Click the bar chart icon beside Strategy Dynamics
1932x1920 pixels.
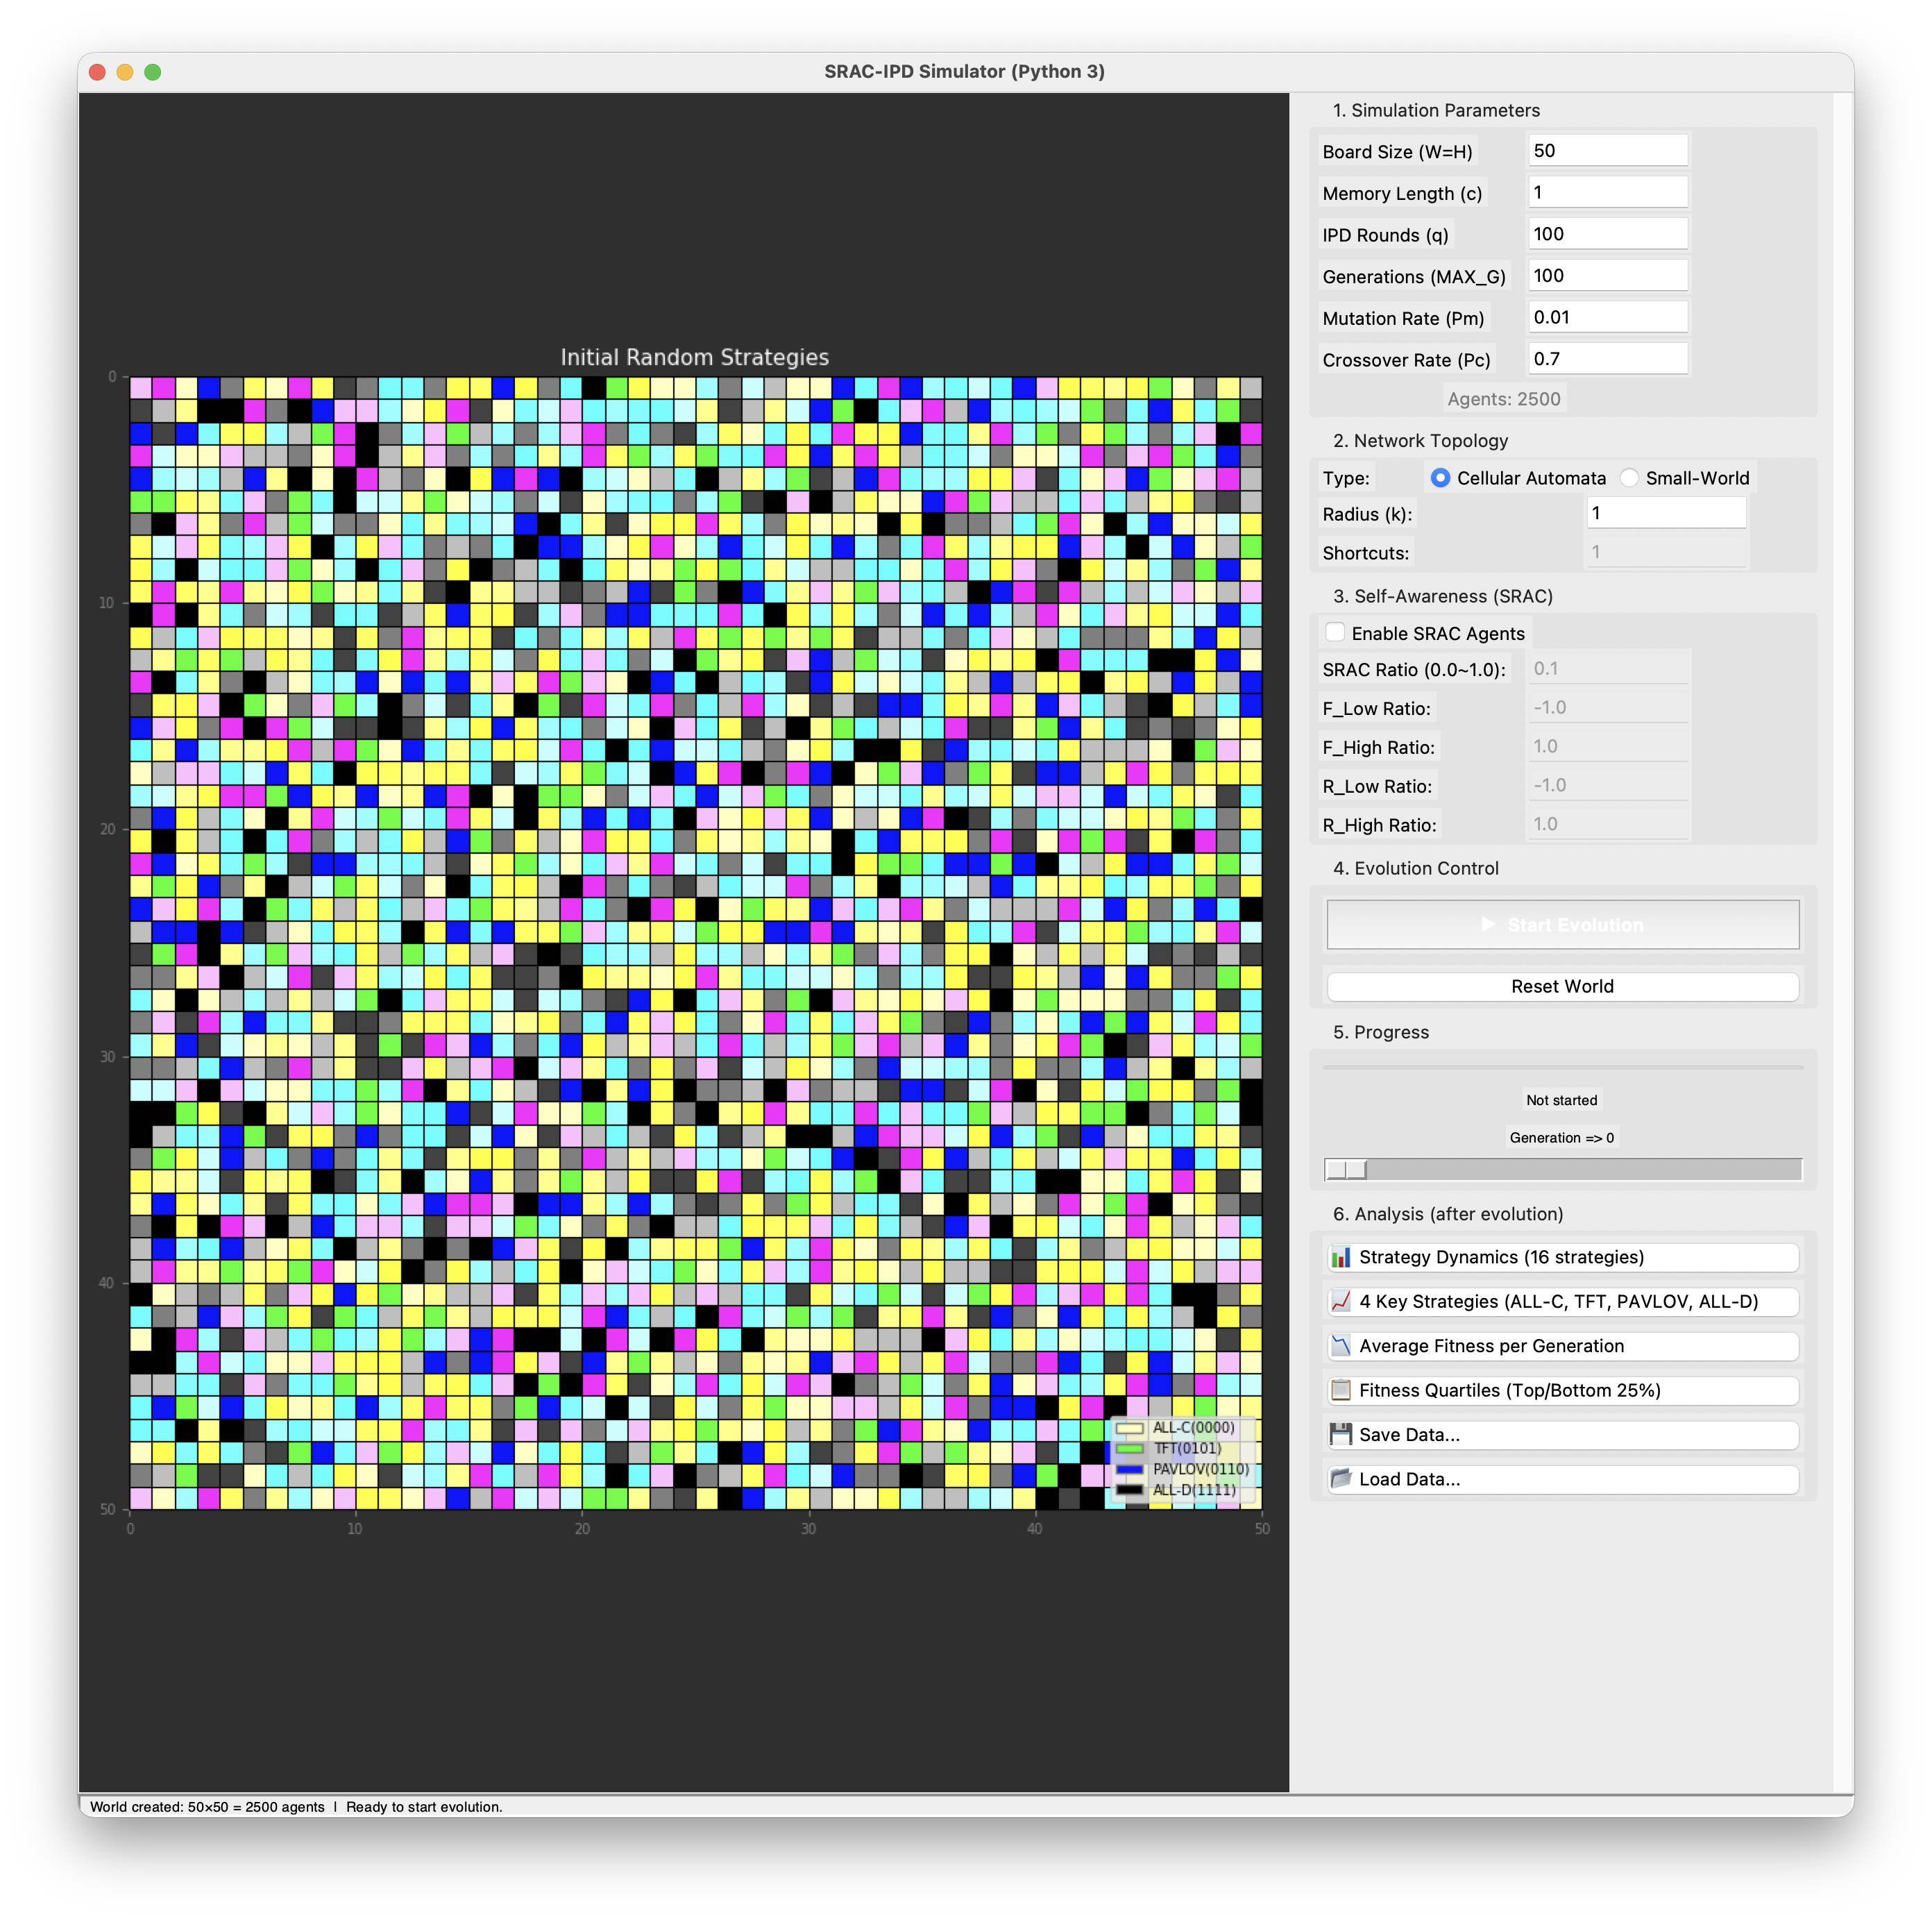click(x=1341, y=1257)
